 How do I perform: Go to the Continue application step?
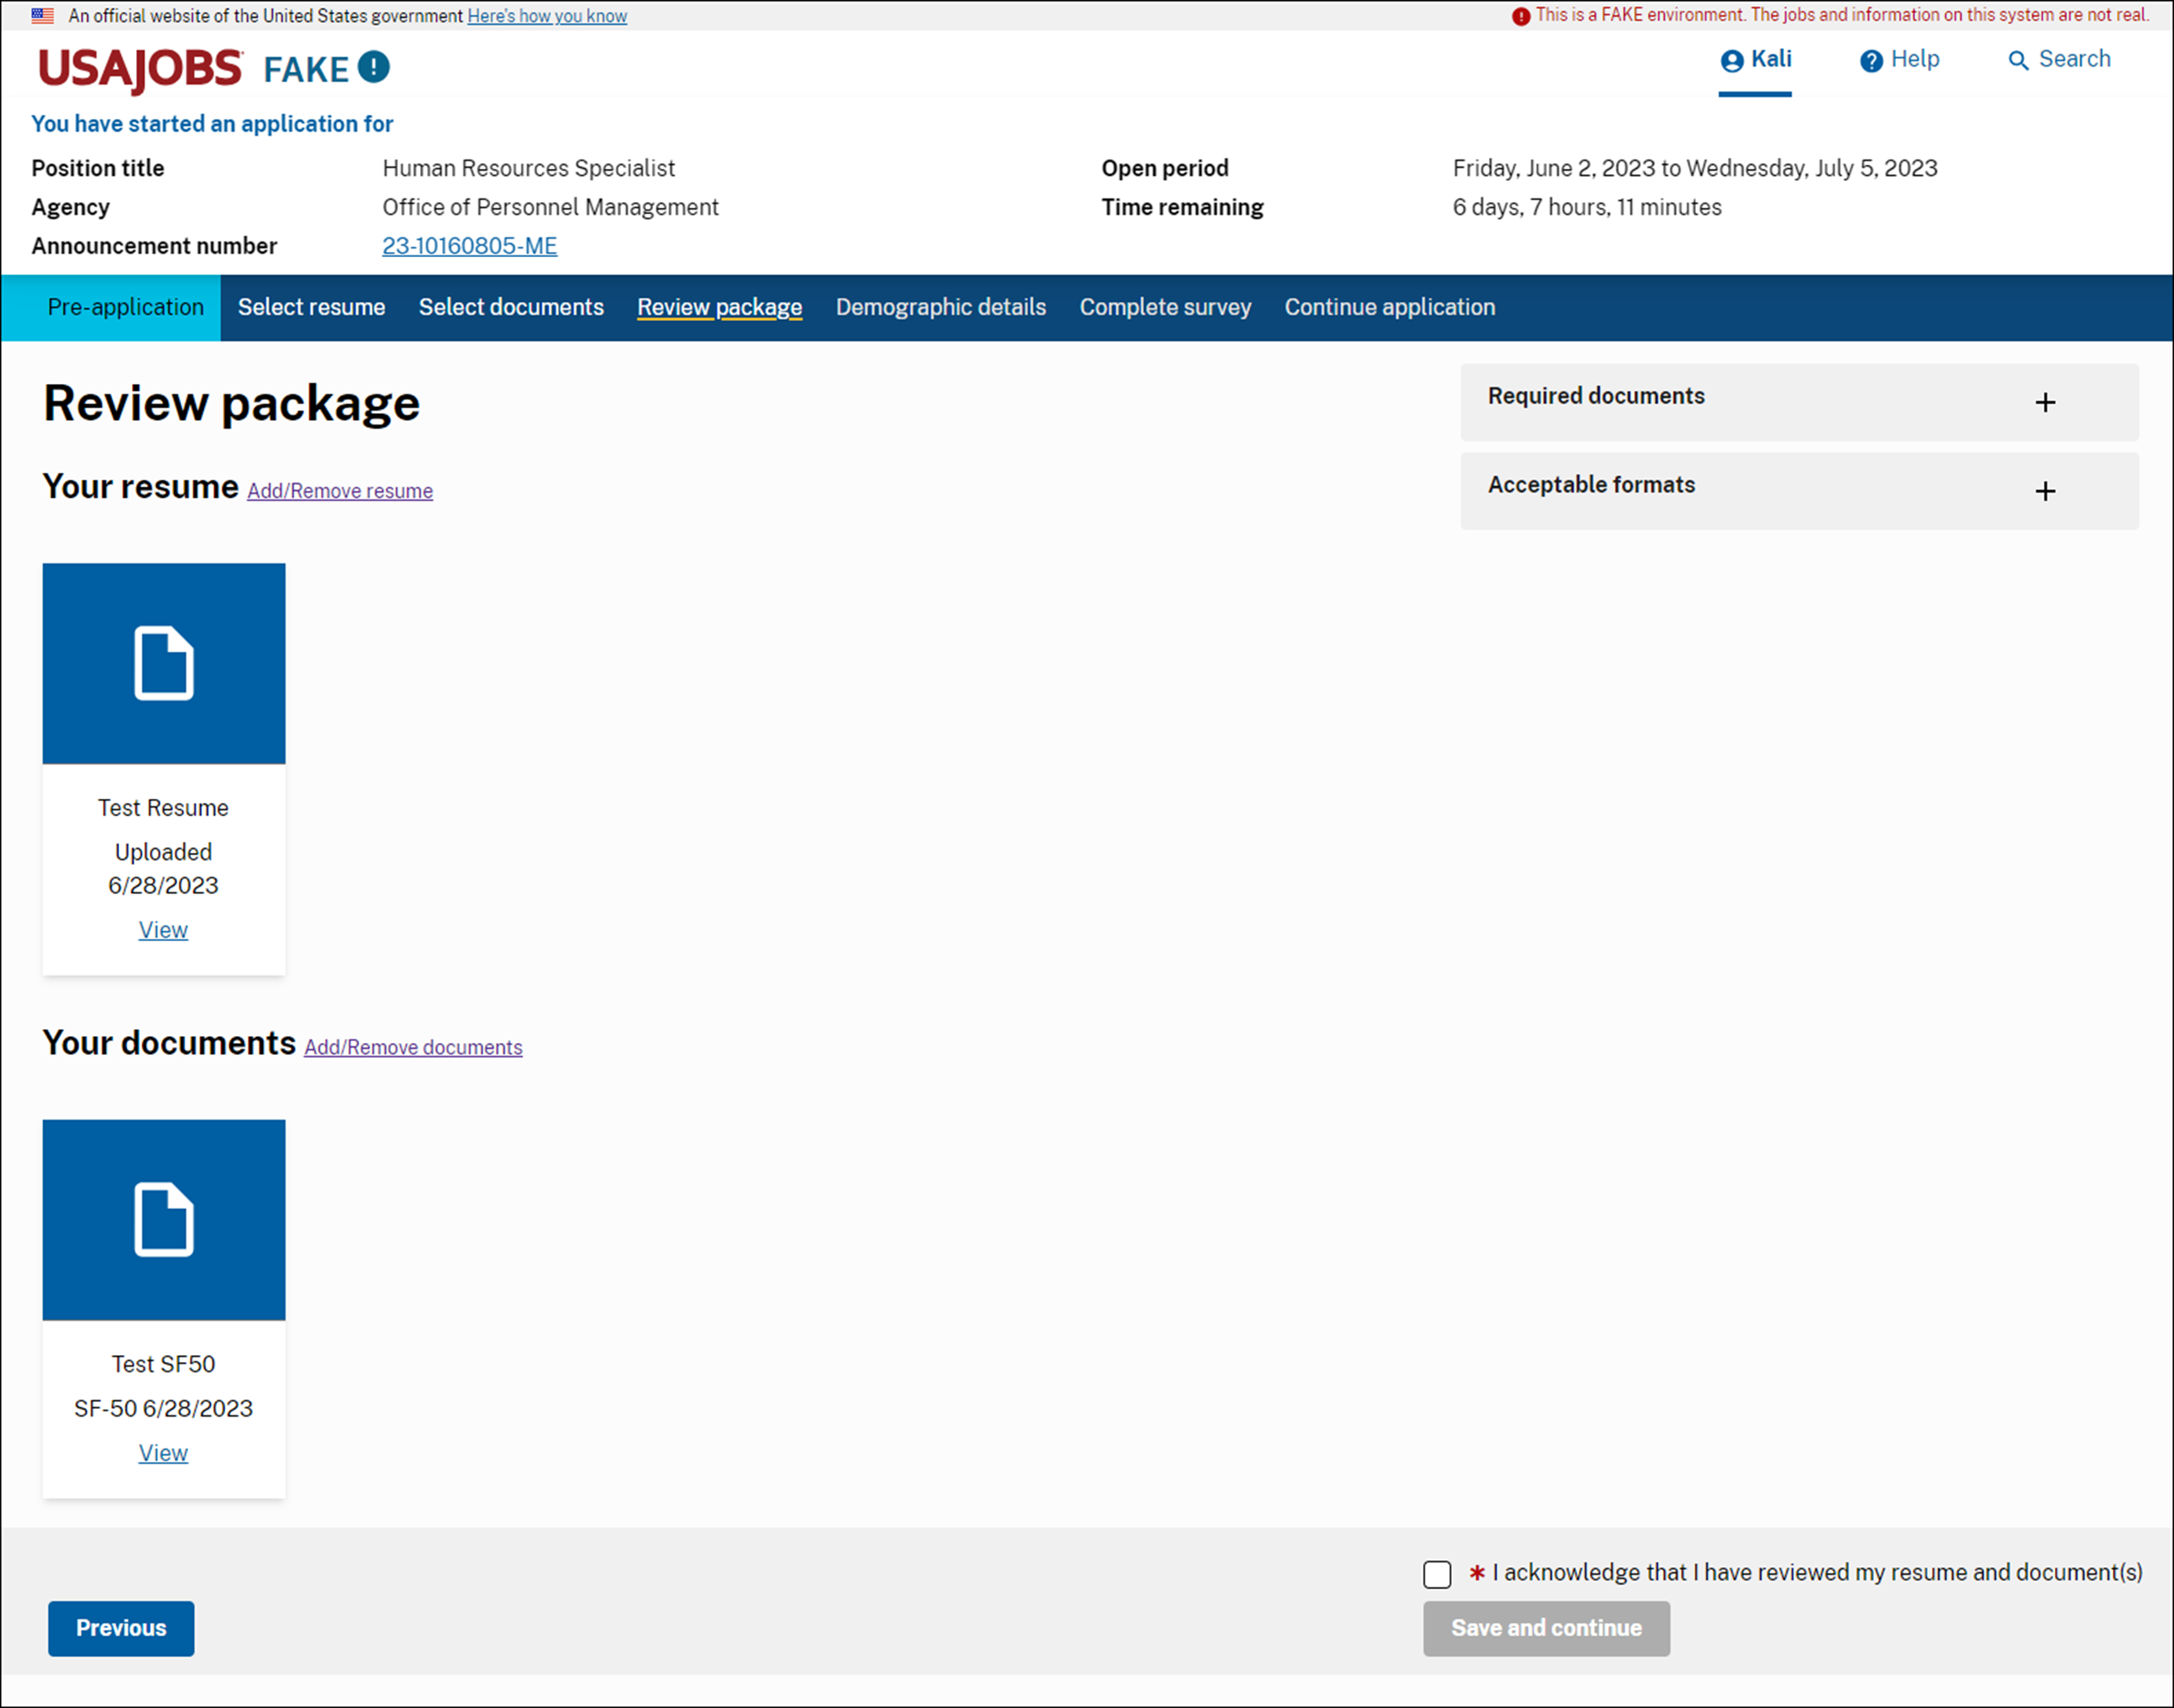[x=1390, y=307]
